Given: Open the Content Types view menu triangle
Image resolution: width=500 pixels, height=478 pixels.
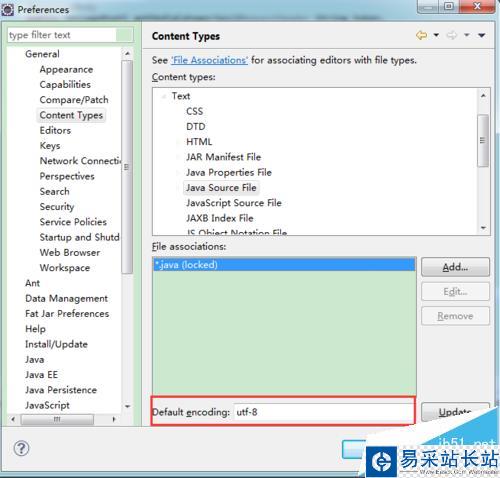Looking at the screenshot, I should (482, 35).
